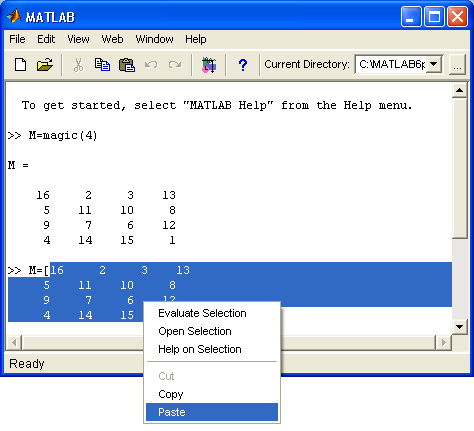Click the Redo arrow toolbar icon

pos(175,64)
